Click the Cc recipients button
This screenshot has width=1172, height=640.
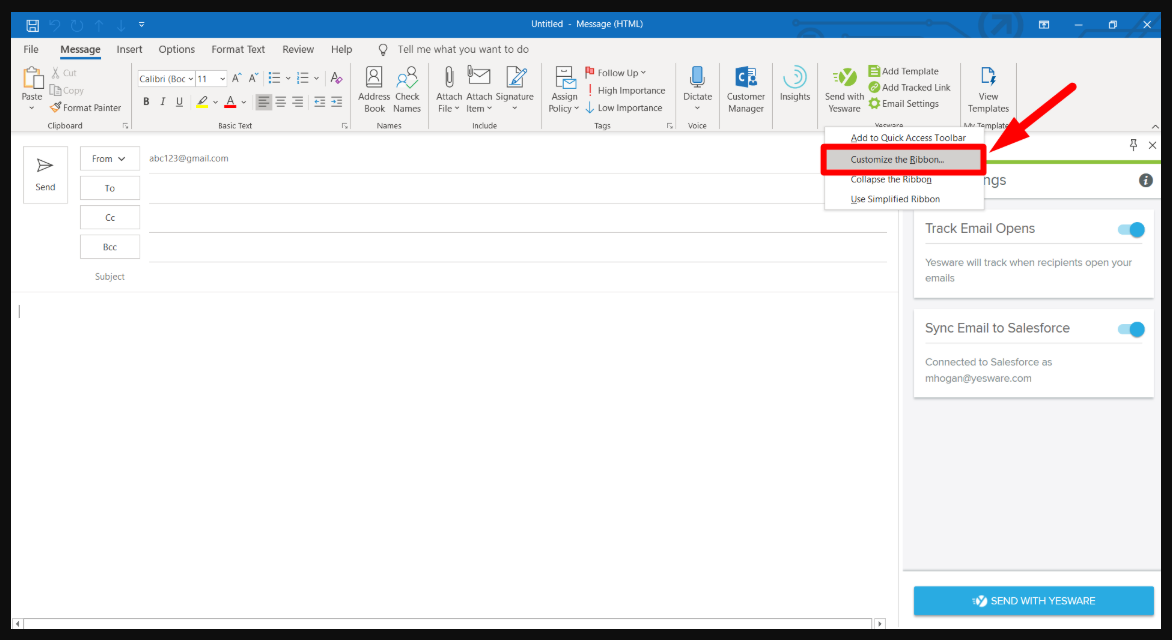click(x=110, y=218)
